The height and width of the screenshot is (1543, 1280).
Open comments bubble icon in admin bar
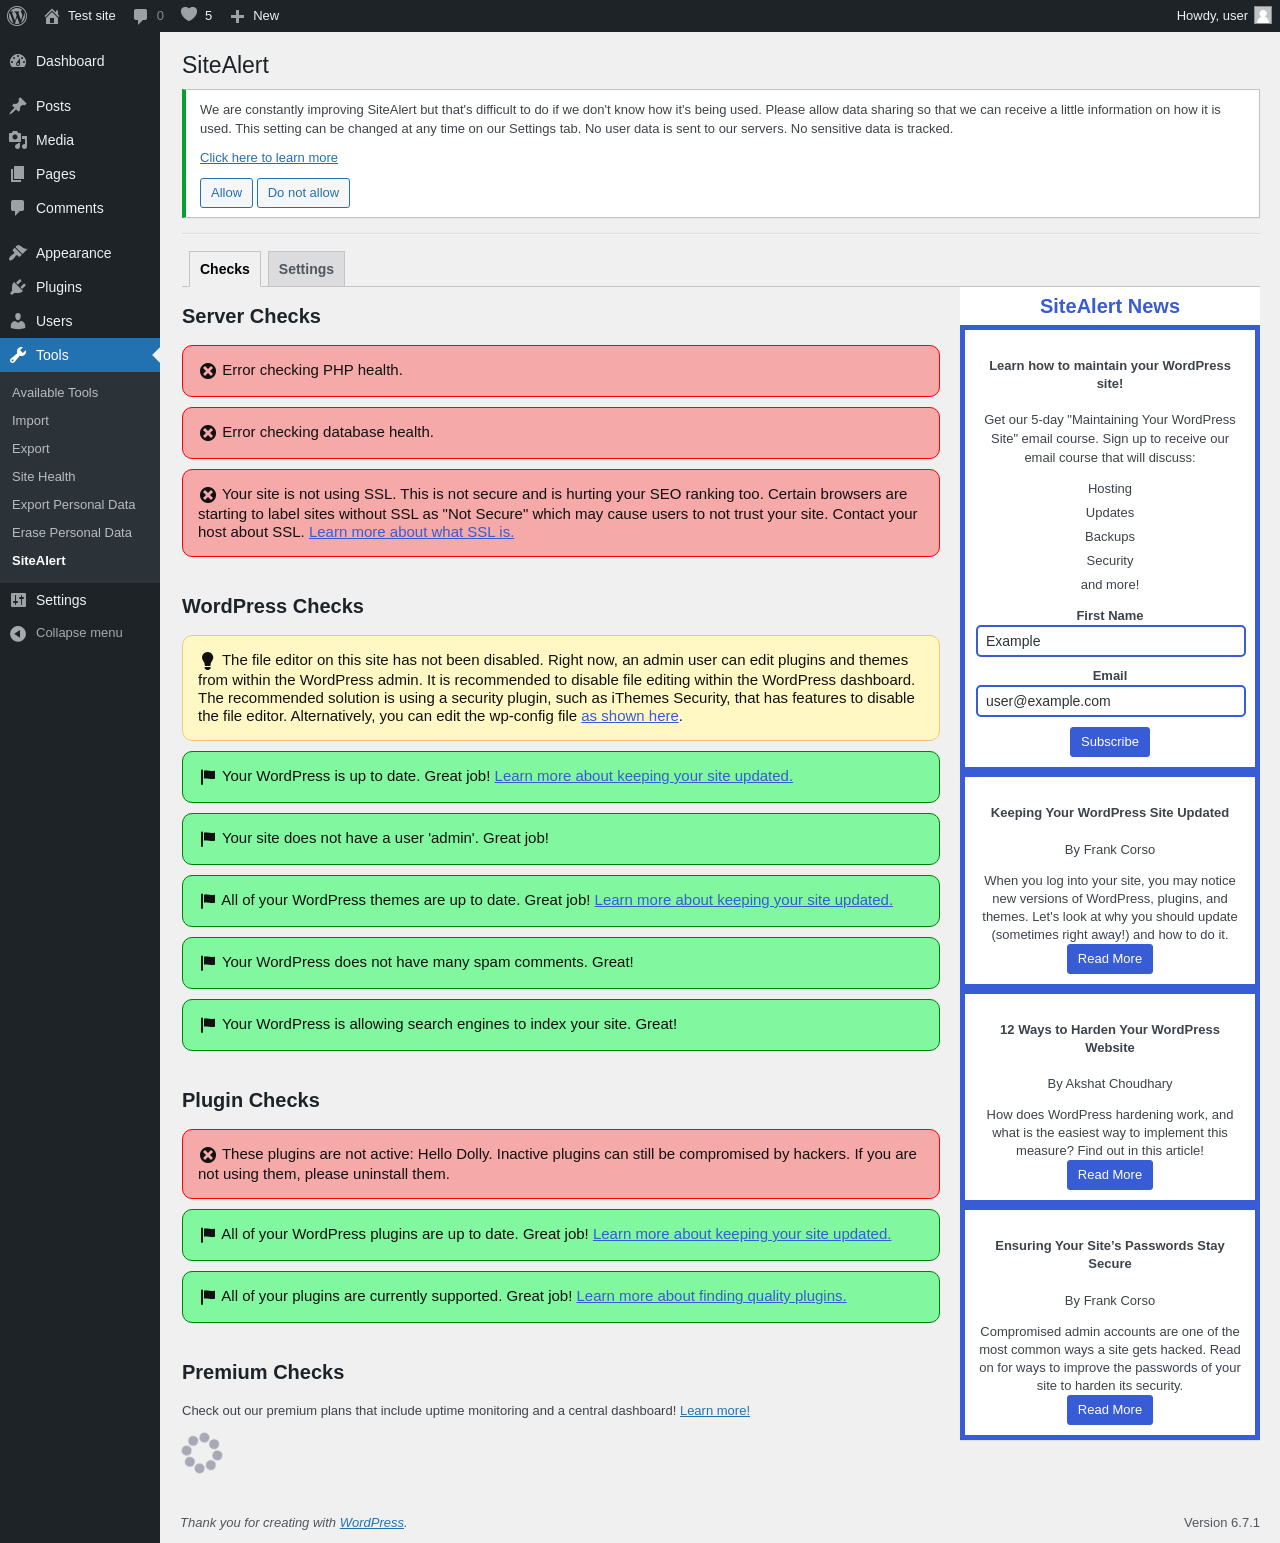pyautogui.click(x=141, y=16)
